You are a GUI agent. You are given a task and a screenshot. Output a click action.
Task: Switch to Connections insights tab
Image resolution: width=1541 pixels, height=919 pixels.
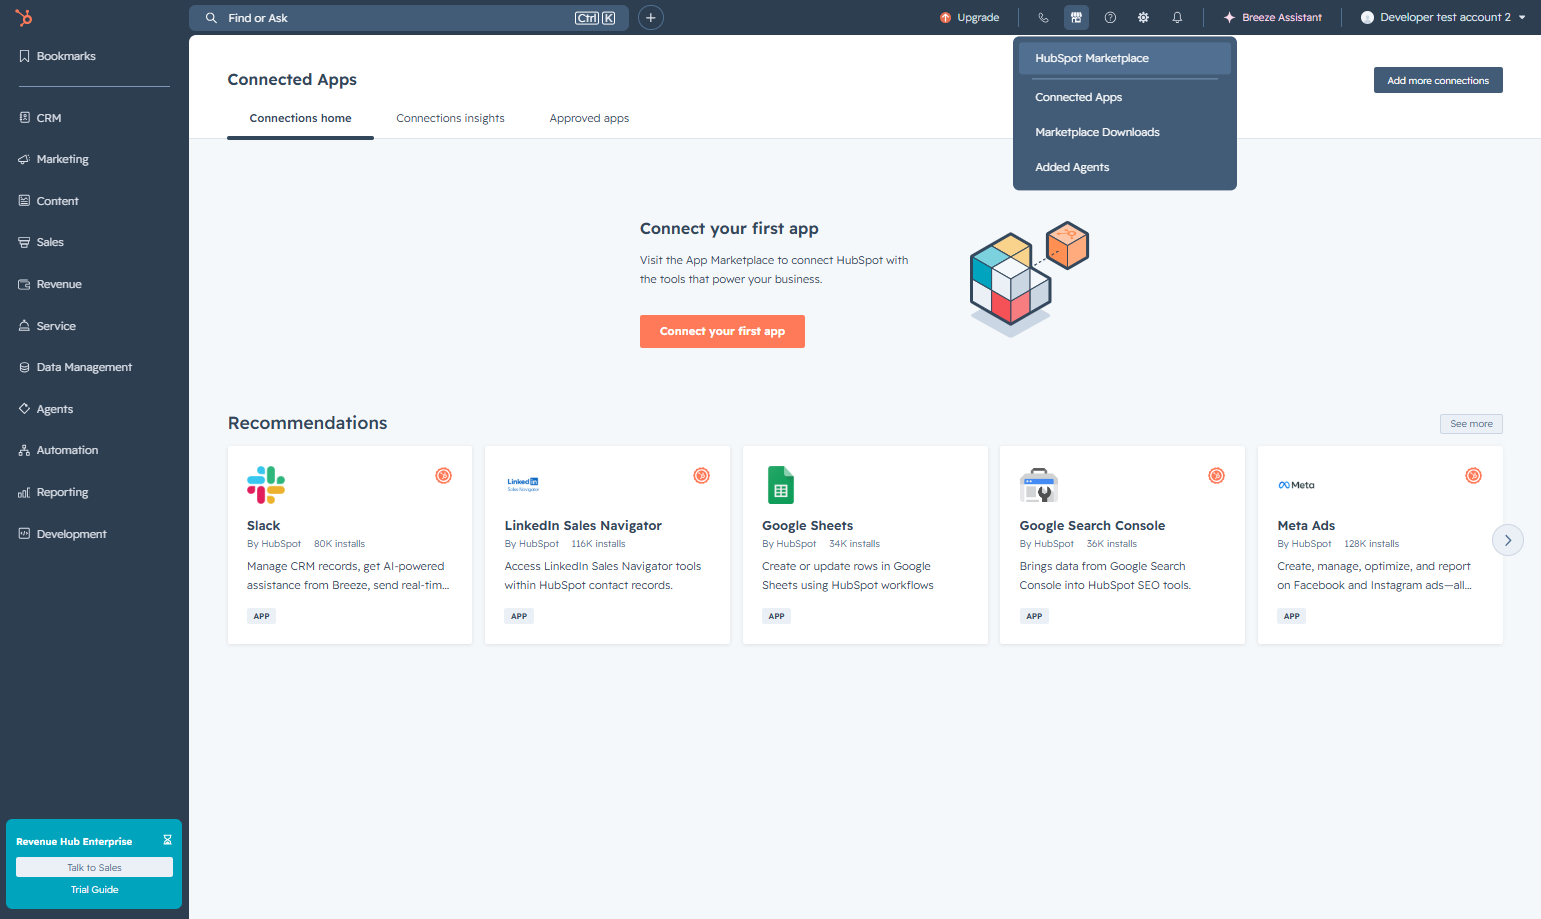click(450, 118)
